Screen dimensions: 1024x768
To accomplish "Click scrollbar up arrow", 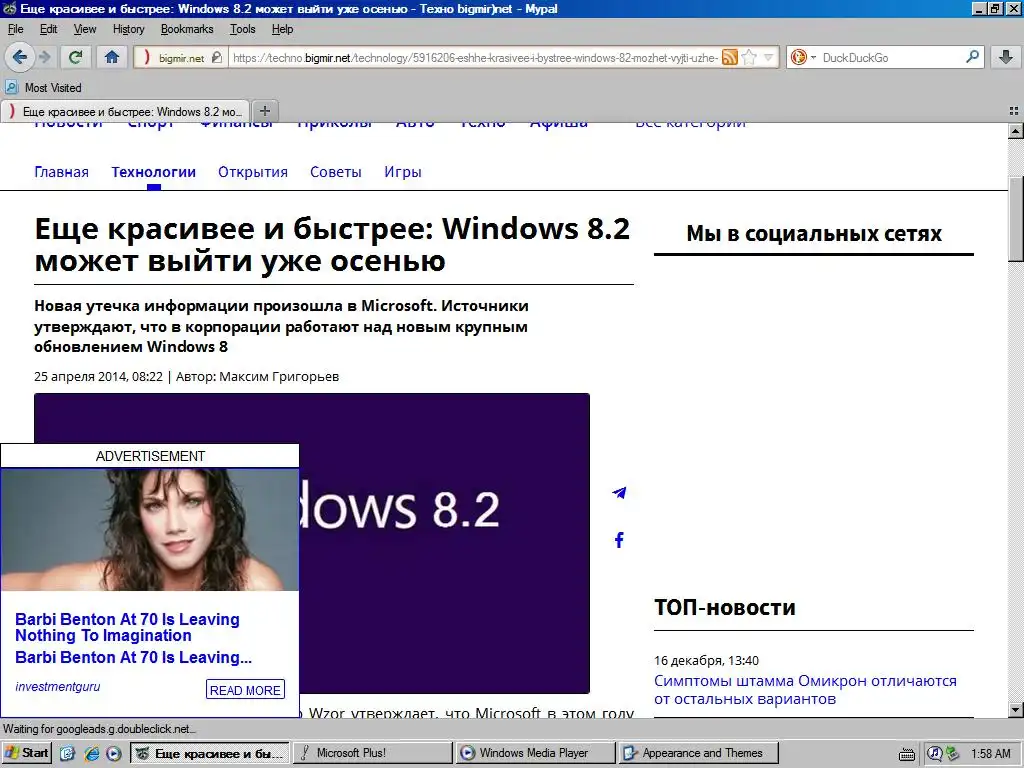I will pos(1016,131).
